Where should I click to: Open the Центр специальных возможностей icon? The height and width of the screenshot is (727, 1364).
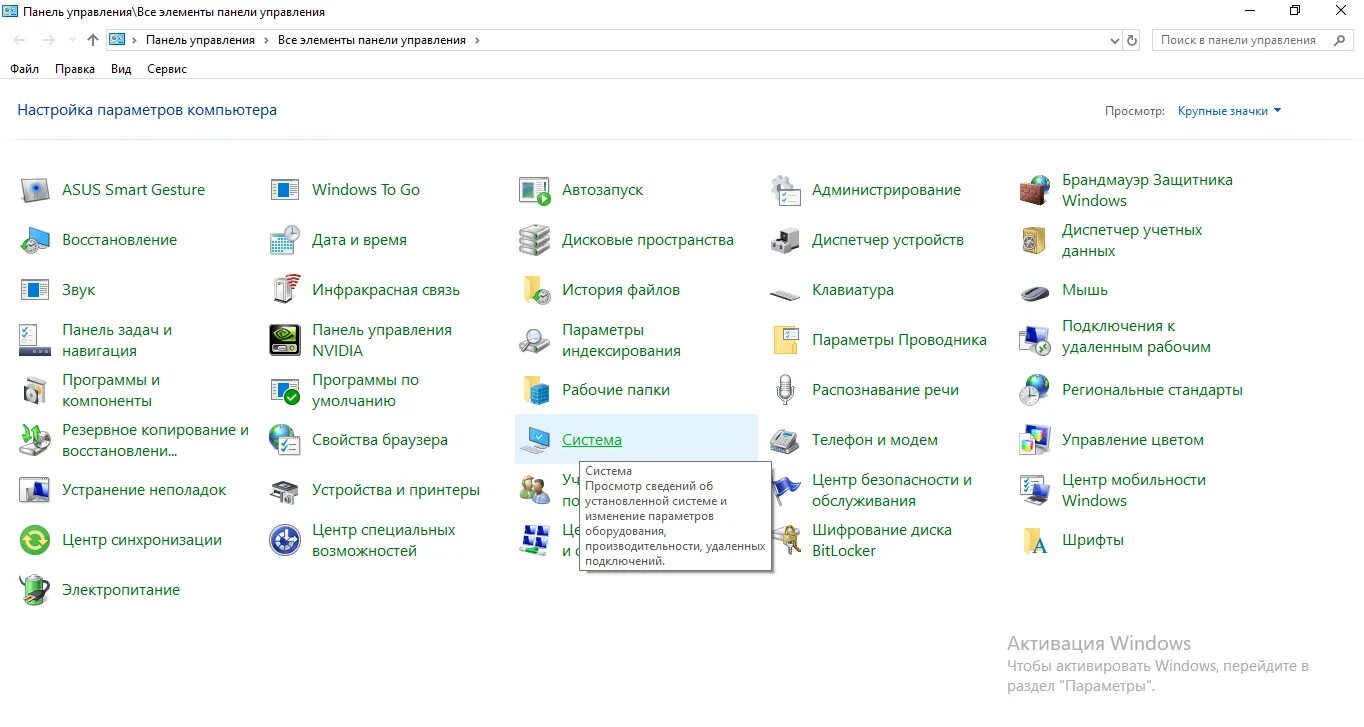(x=285, y=540)
